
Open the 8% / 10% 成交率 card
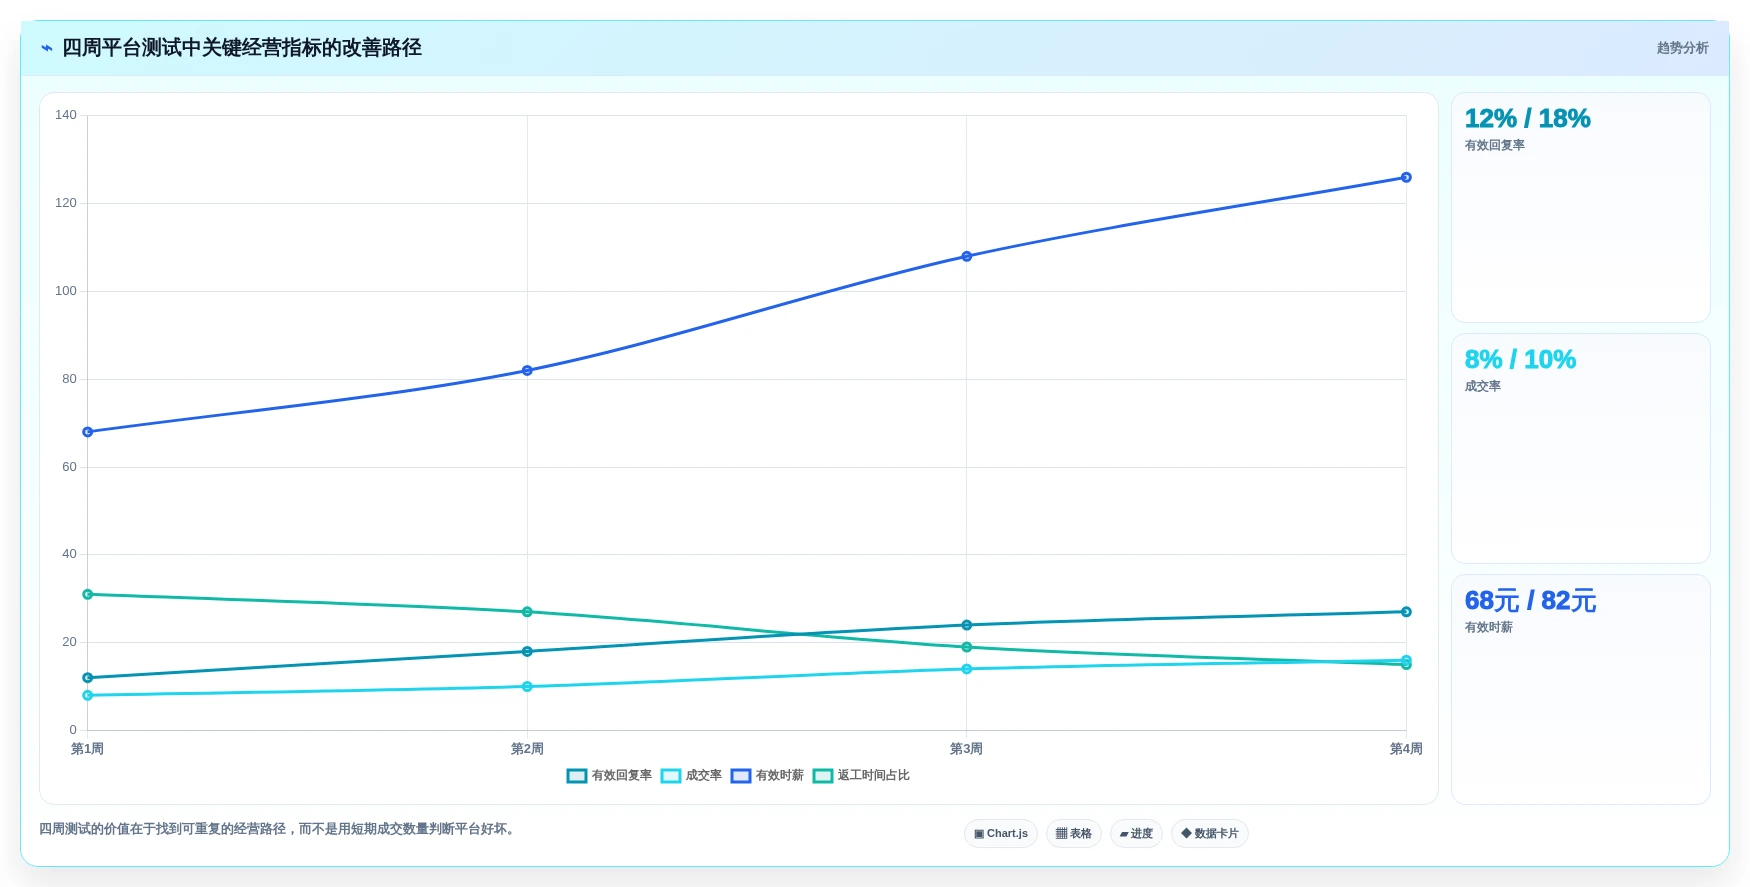(1581, 449)
